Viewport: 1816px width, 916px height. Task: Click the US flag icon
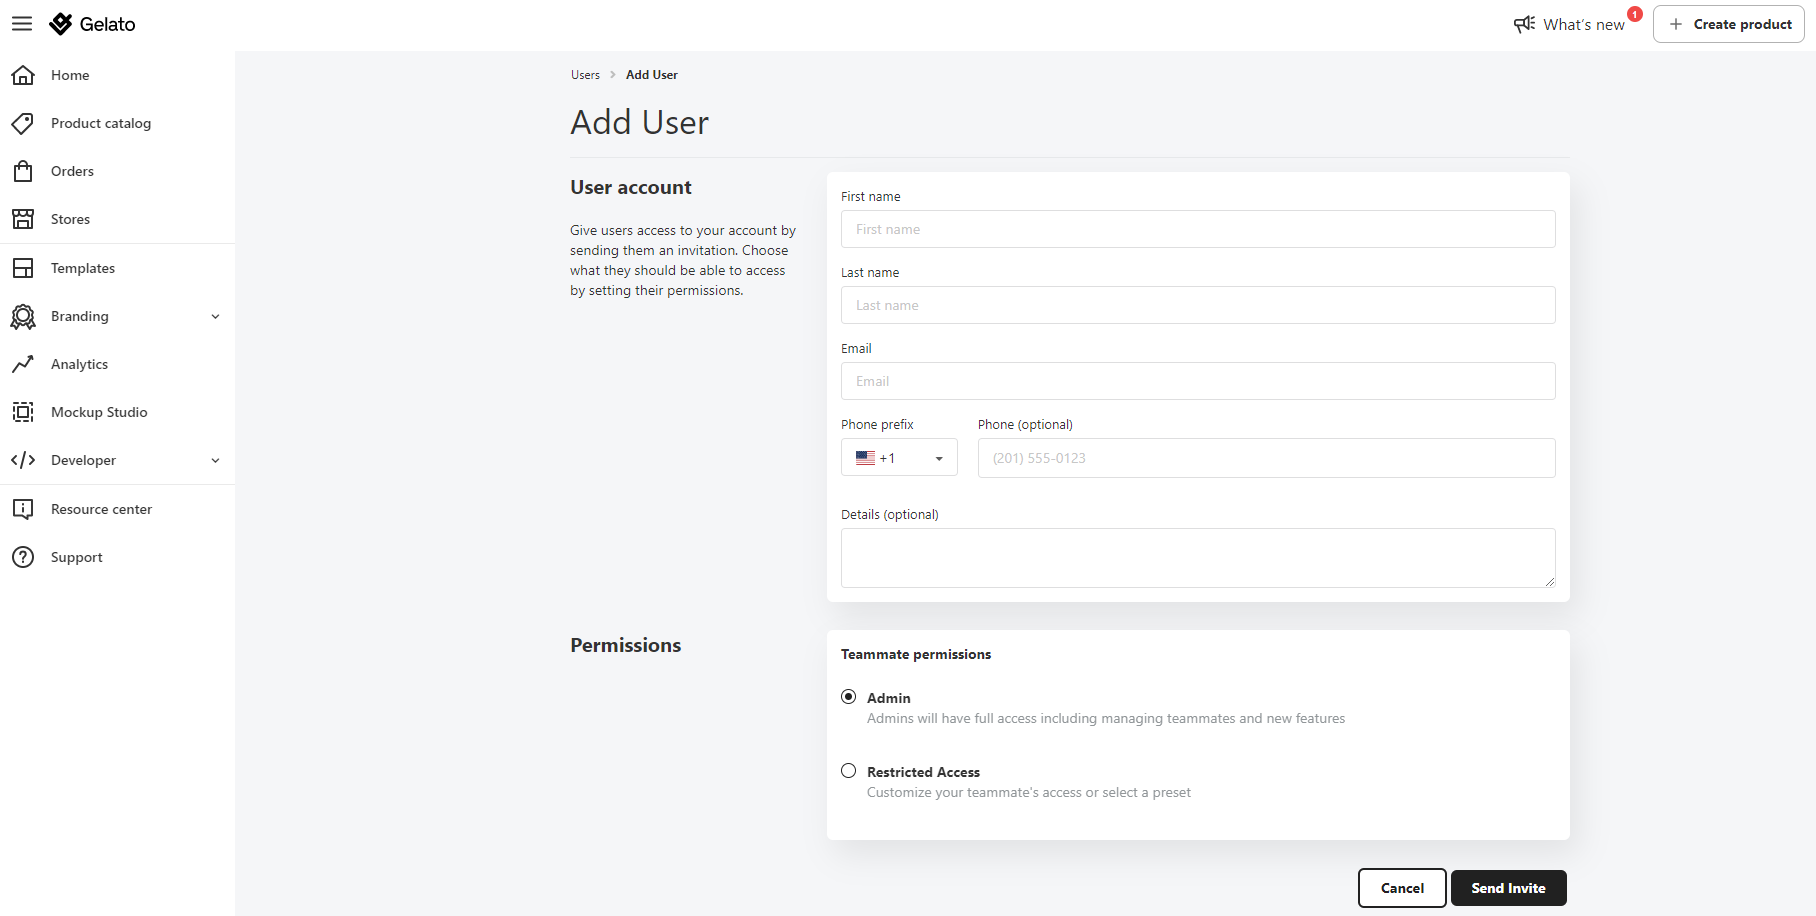[865, 458]
